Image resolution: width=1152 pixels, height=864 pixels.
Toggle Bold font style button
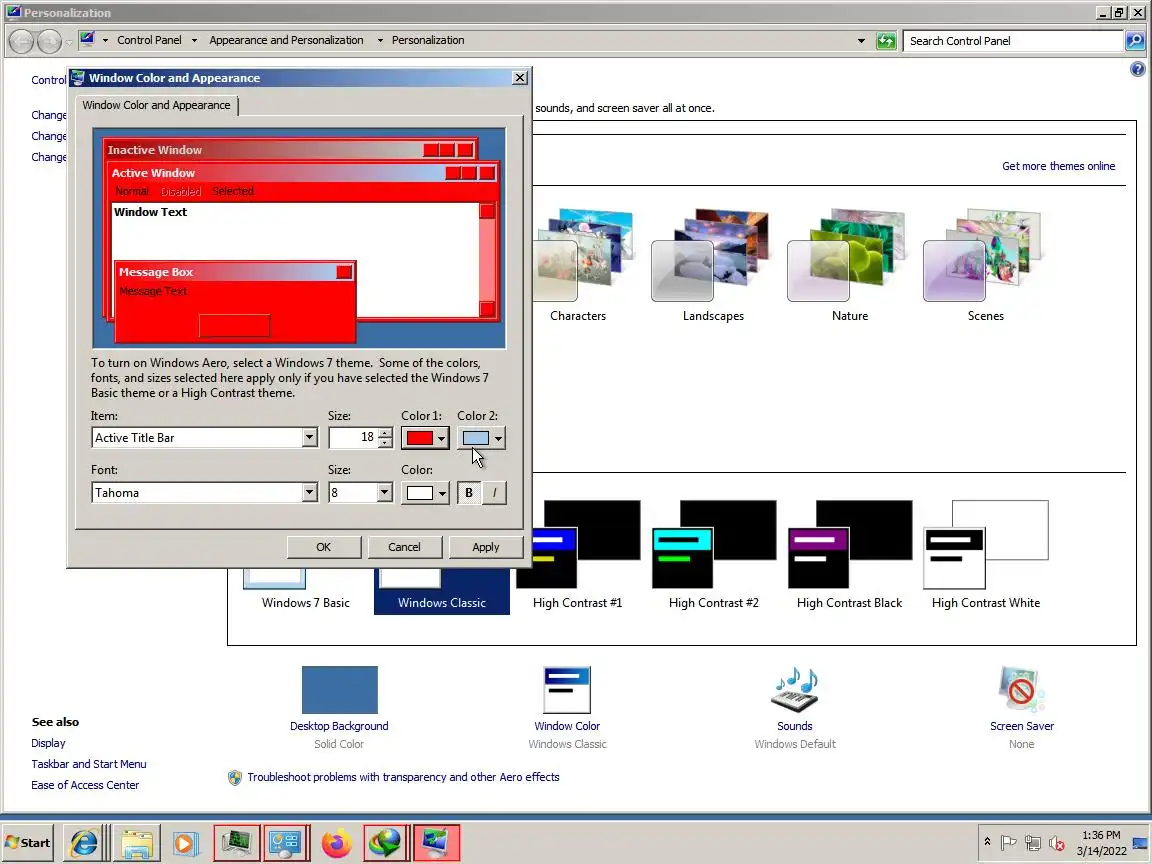469,493
